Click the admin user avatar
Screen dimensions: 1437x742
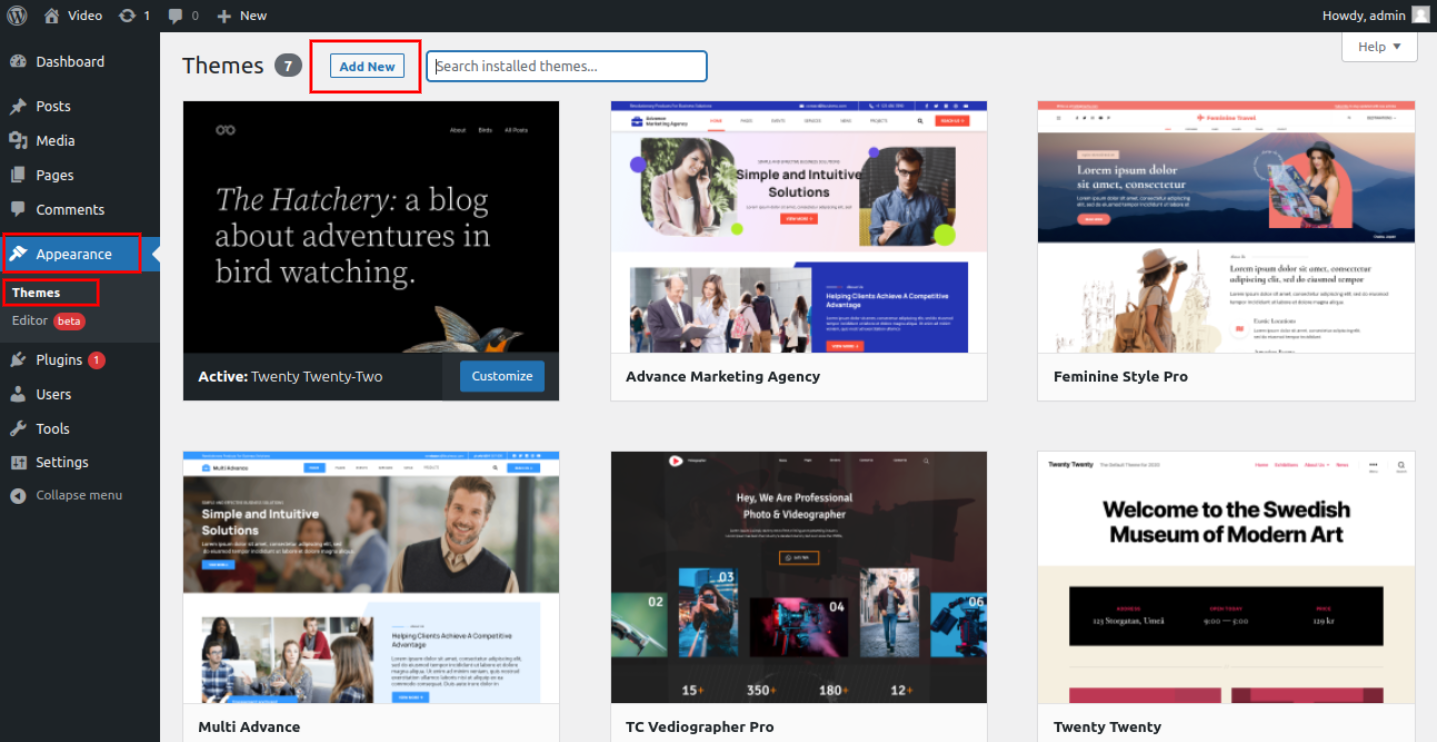(1420, 15)
